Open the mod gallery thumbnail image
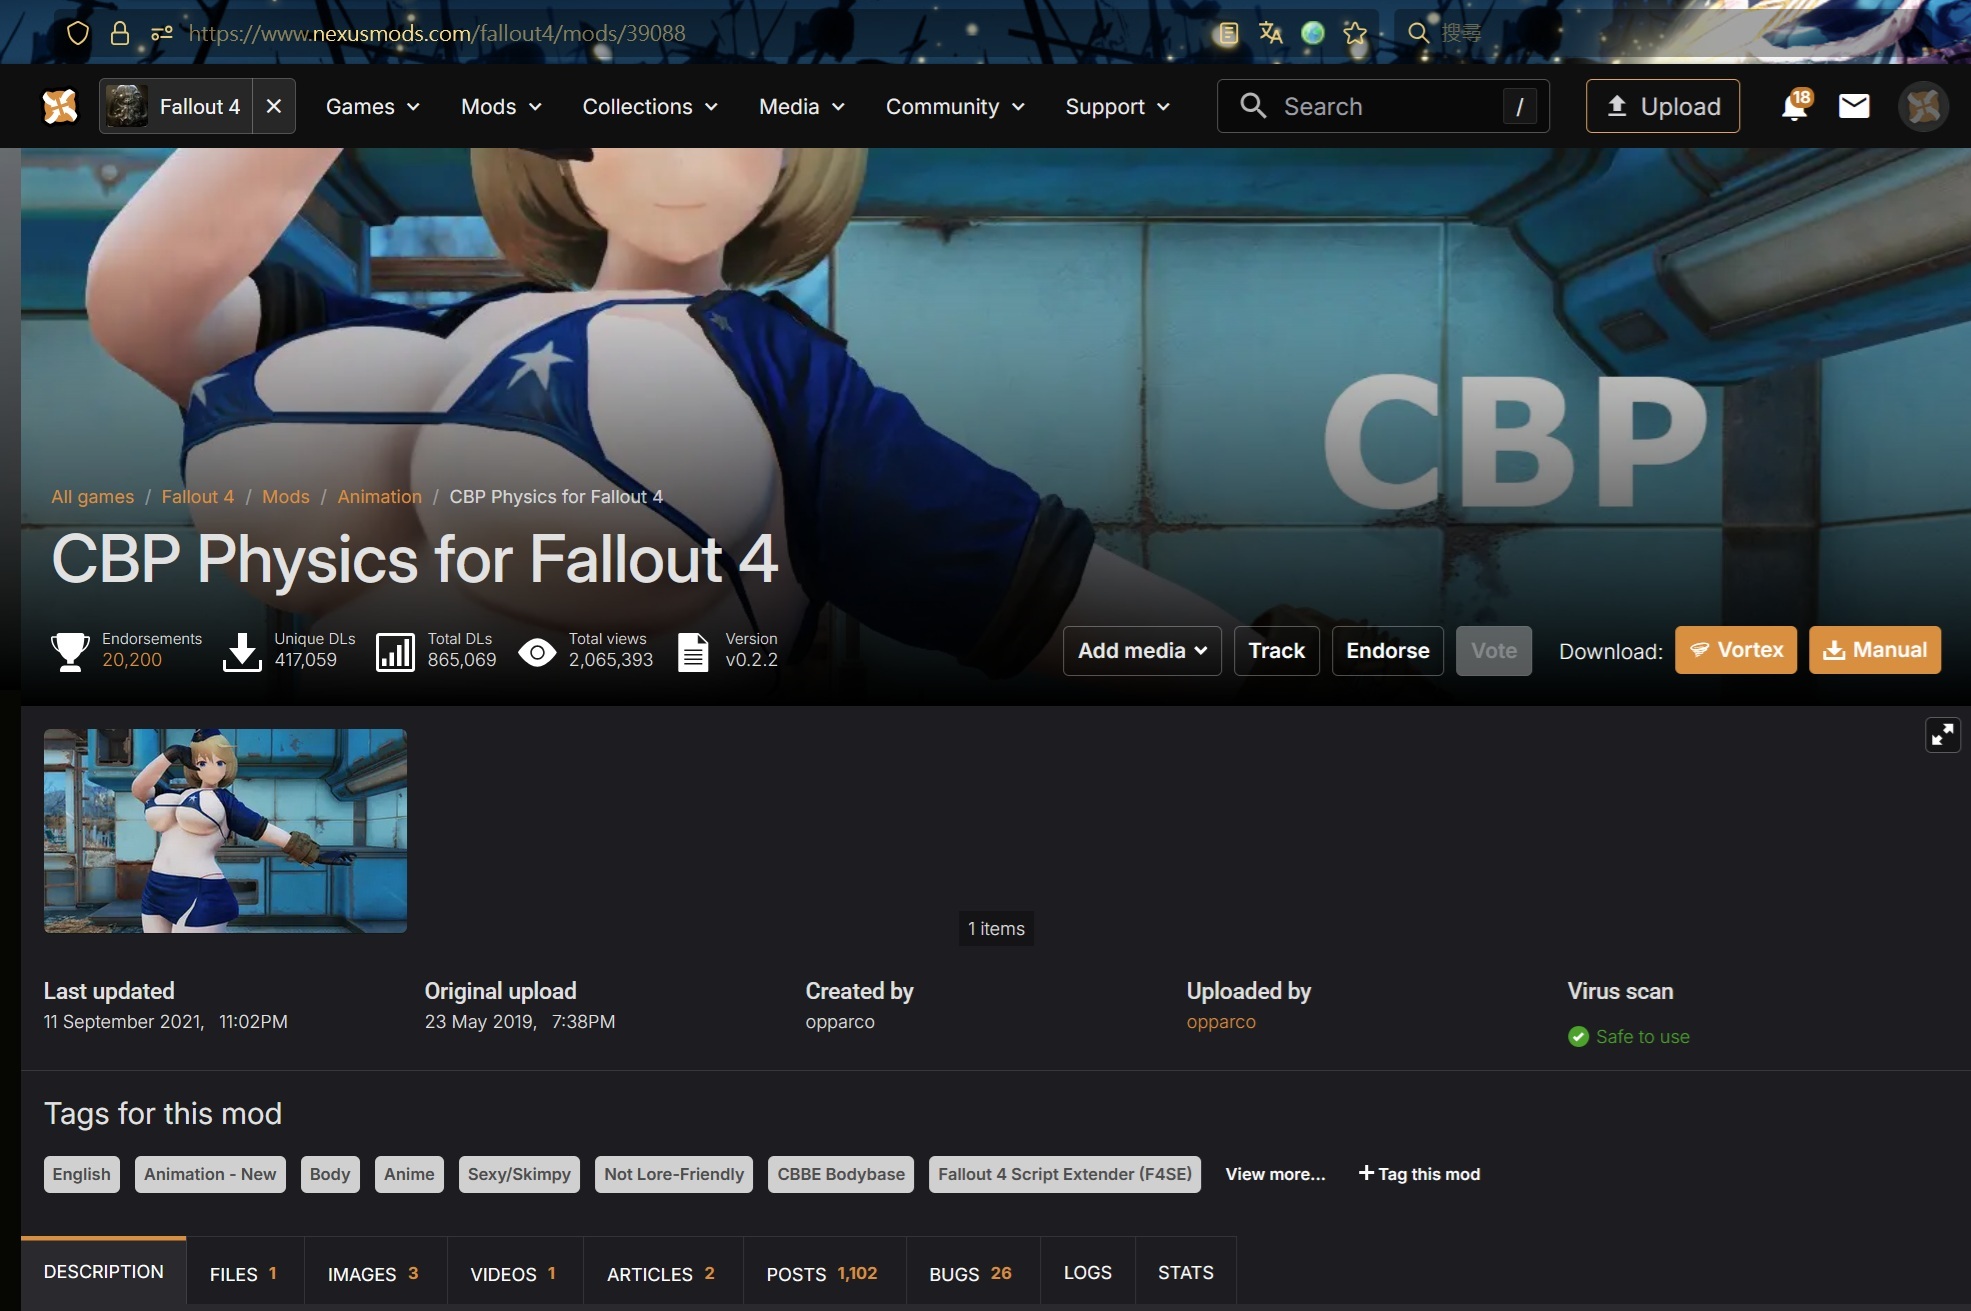The image size is (1971, 1311). (225, 831)
